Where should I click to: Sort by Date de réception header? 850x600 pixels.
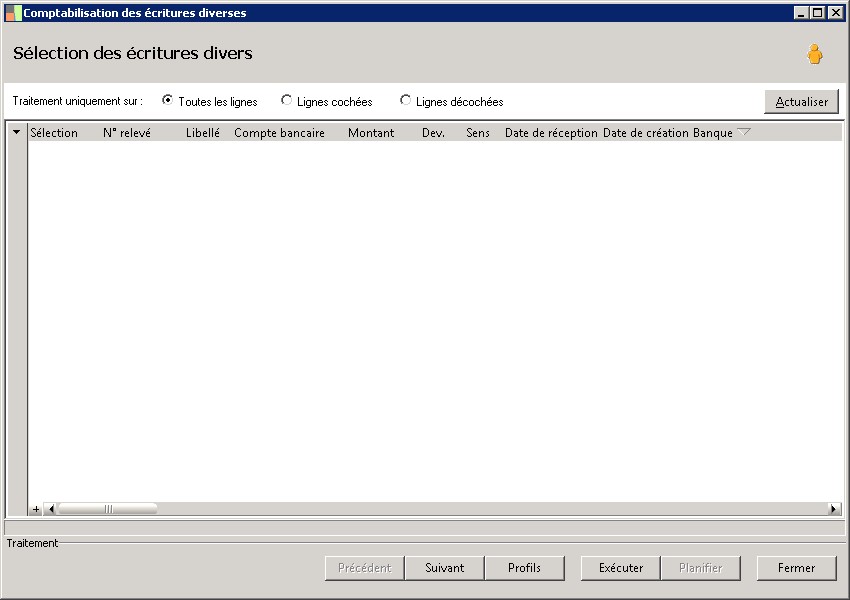[x=551, y=133]
